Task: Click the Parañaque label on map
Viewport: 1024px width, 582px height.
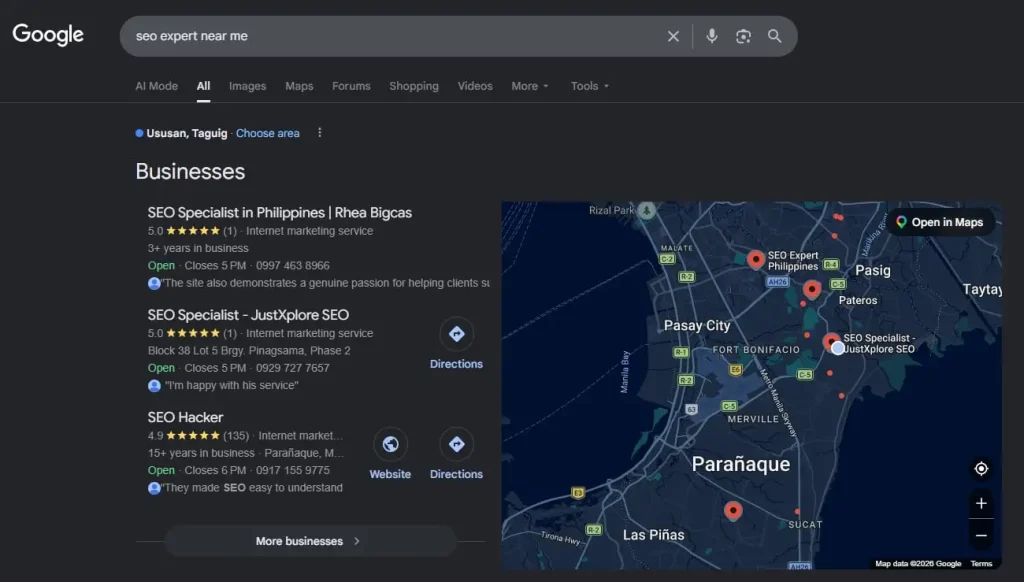Action: [x=741, y=464]
